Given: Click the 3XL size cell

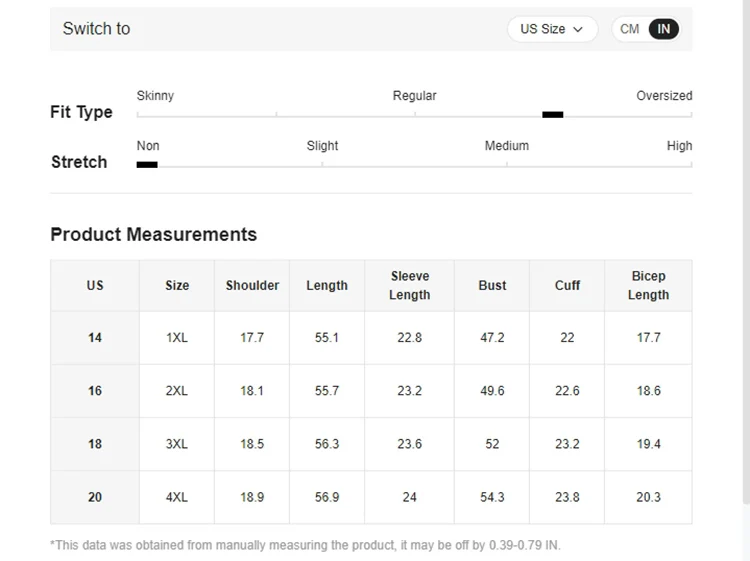Looking at the screenshot, I should tap(177, 444).
